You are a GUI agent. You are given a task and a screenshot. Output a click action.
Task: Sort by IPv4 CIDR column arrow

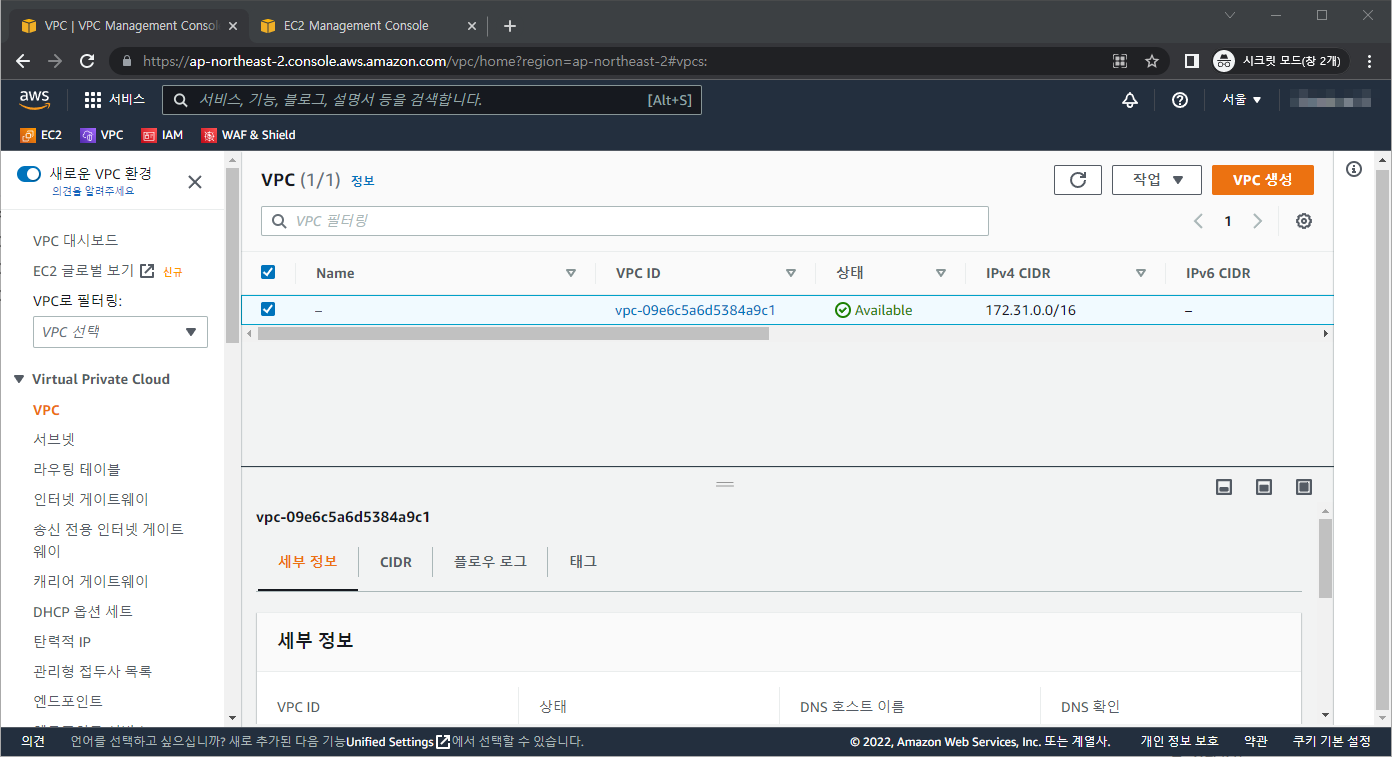[x=1141, y=273]
